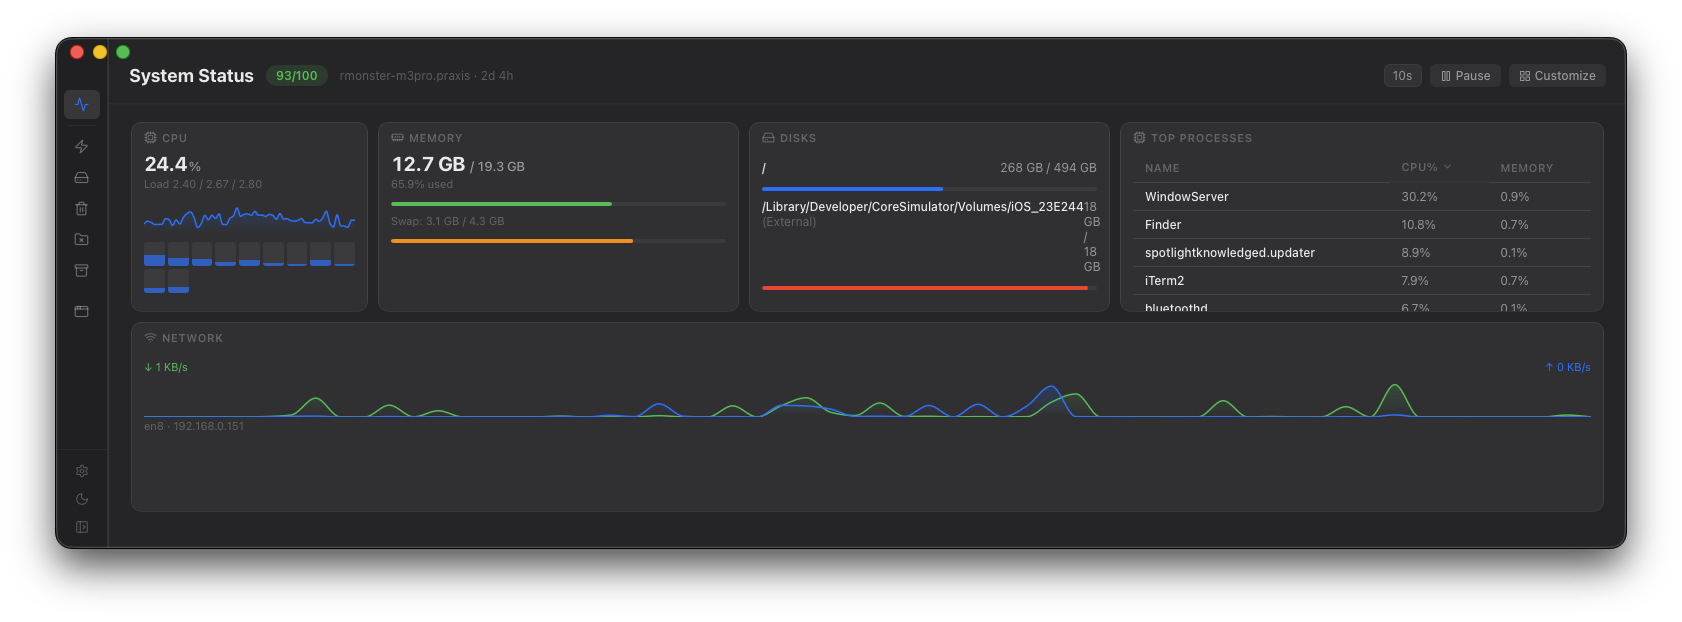Viewport: 1682px width, 622px height.
Task: Sort processes by CPU% column
Action: click(x=1426, y=167)
